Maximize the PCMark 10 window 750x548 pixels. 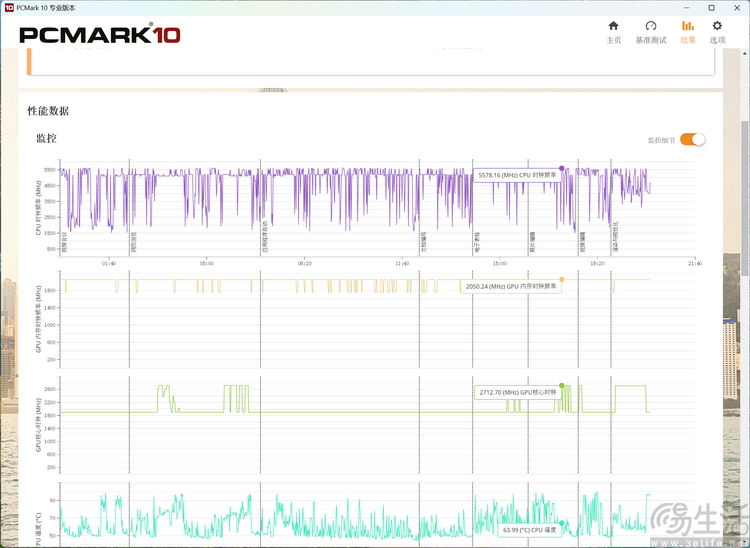click(712, 8)
